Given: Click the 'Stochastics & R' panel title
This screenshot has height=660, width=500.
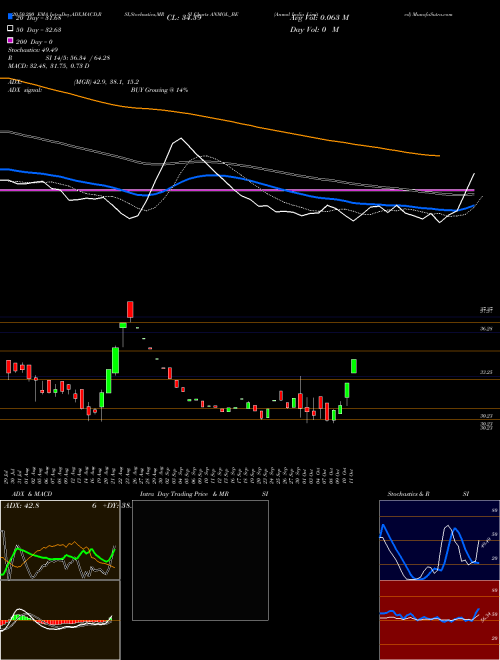Looking at the screenshot, I should pos(409,494).
